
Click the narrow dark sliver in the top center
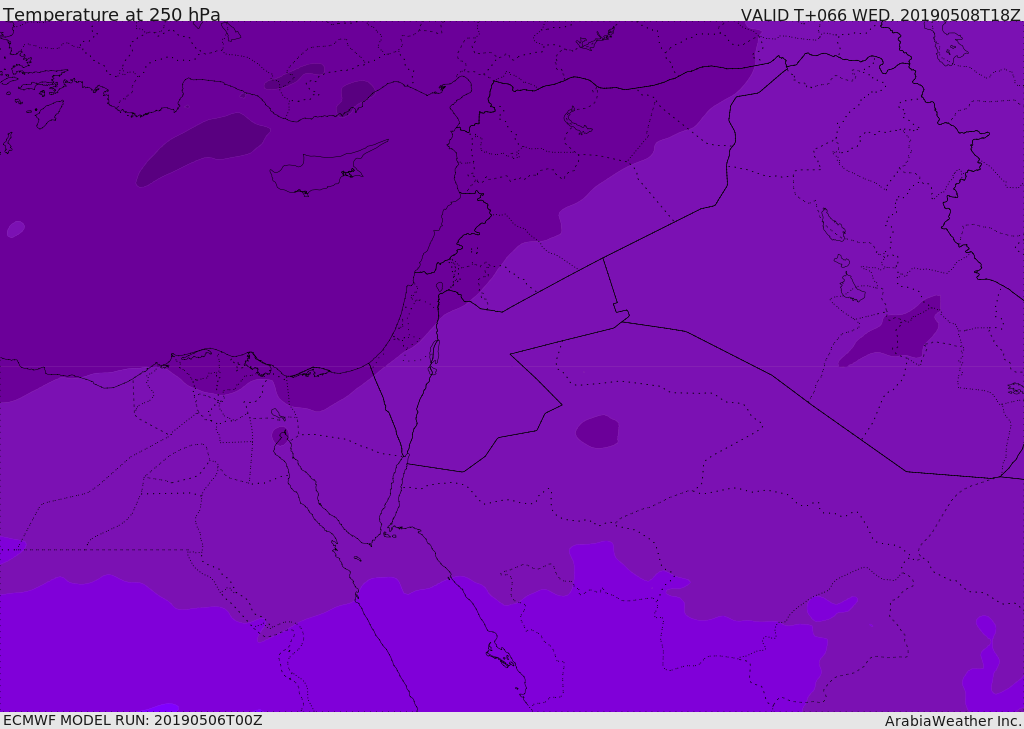[x=297, y=75]
